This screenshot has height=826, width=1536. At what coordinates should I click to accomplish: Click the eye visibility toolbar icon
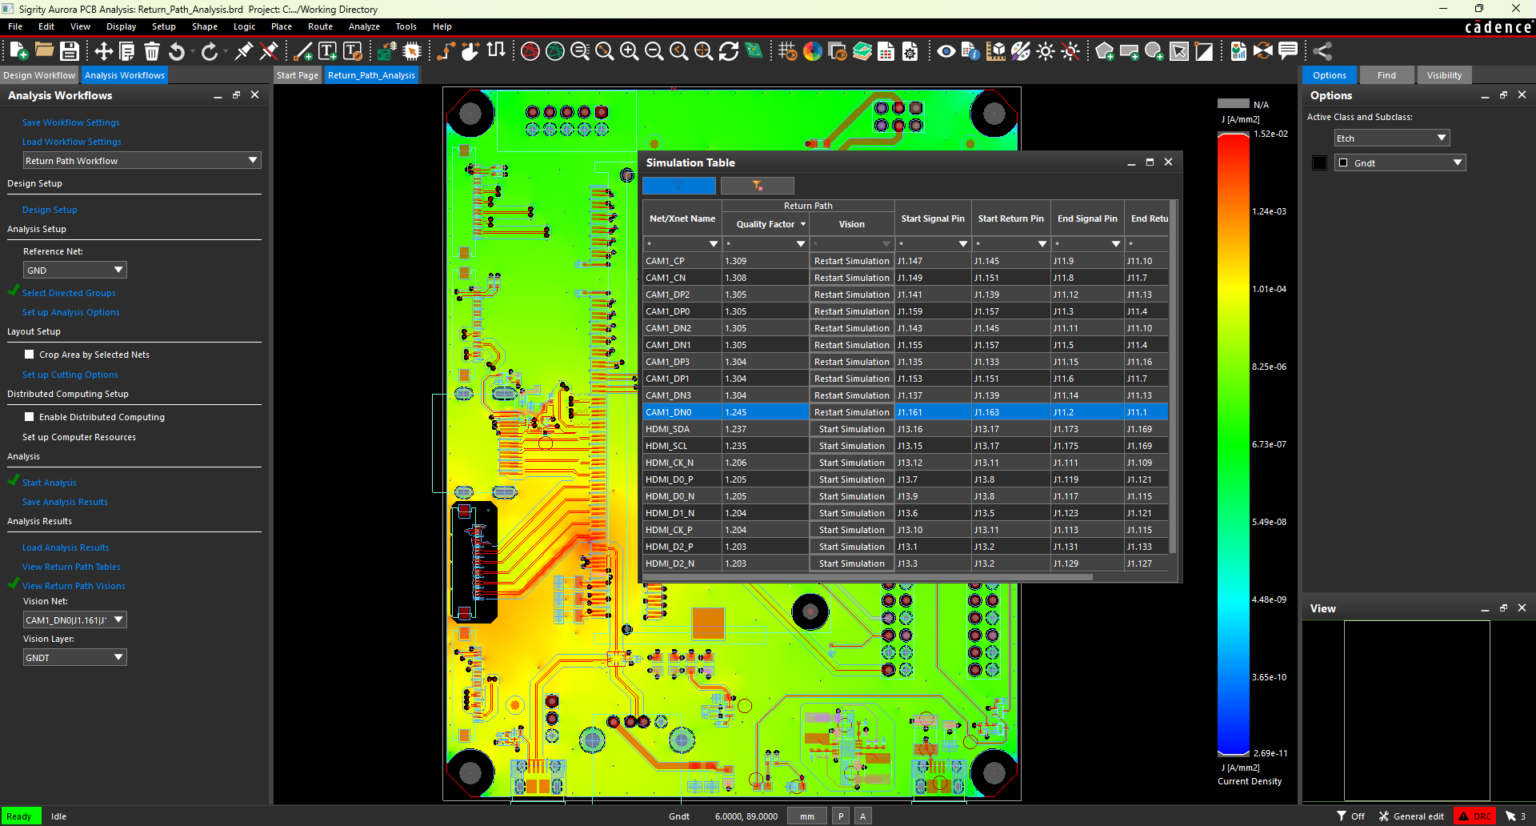945,51
